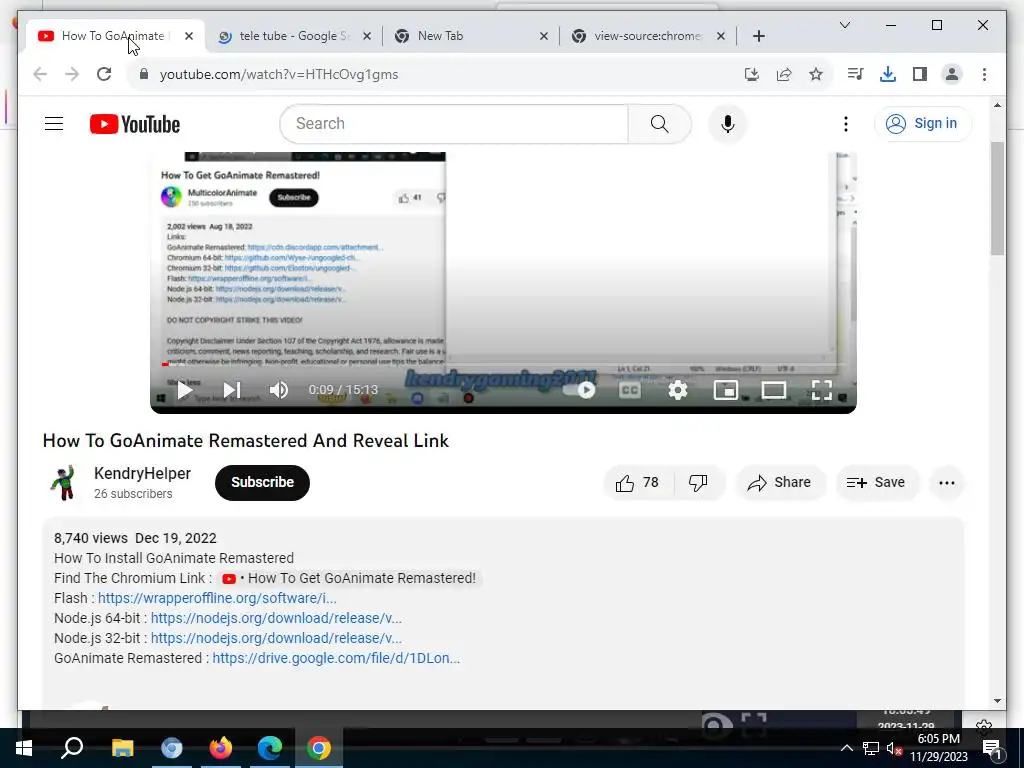Bookmark this page with star
The height and width of the screenshot is (768, 1024).
pos(816,74)
